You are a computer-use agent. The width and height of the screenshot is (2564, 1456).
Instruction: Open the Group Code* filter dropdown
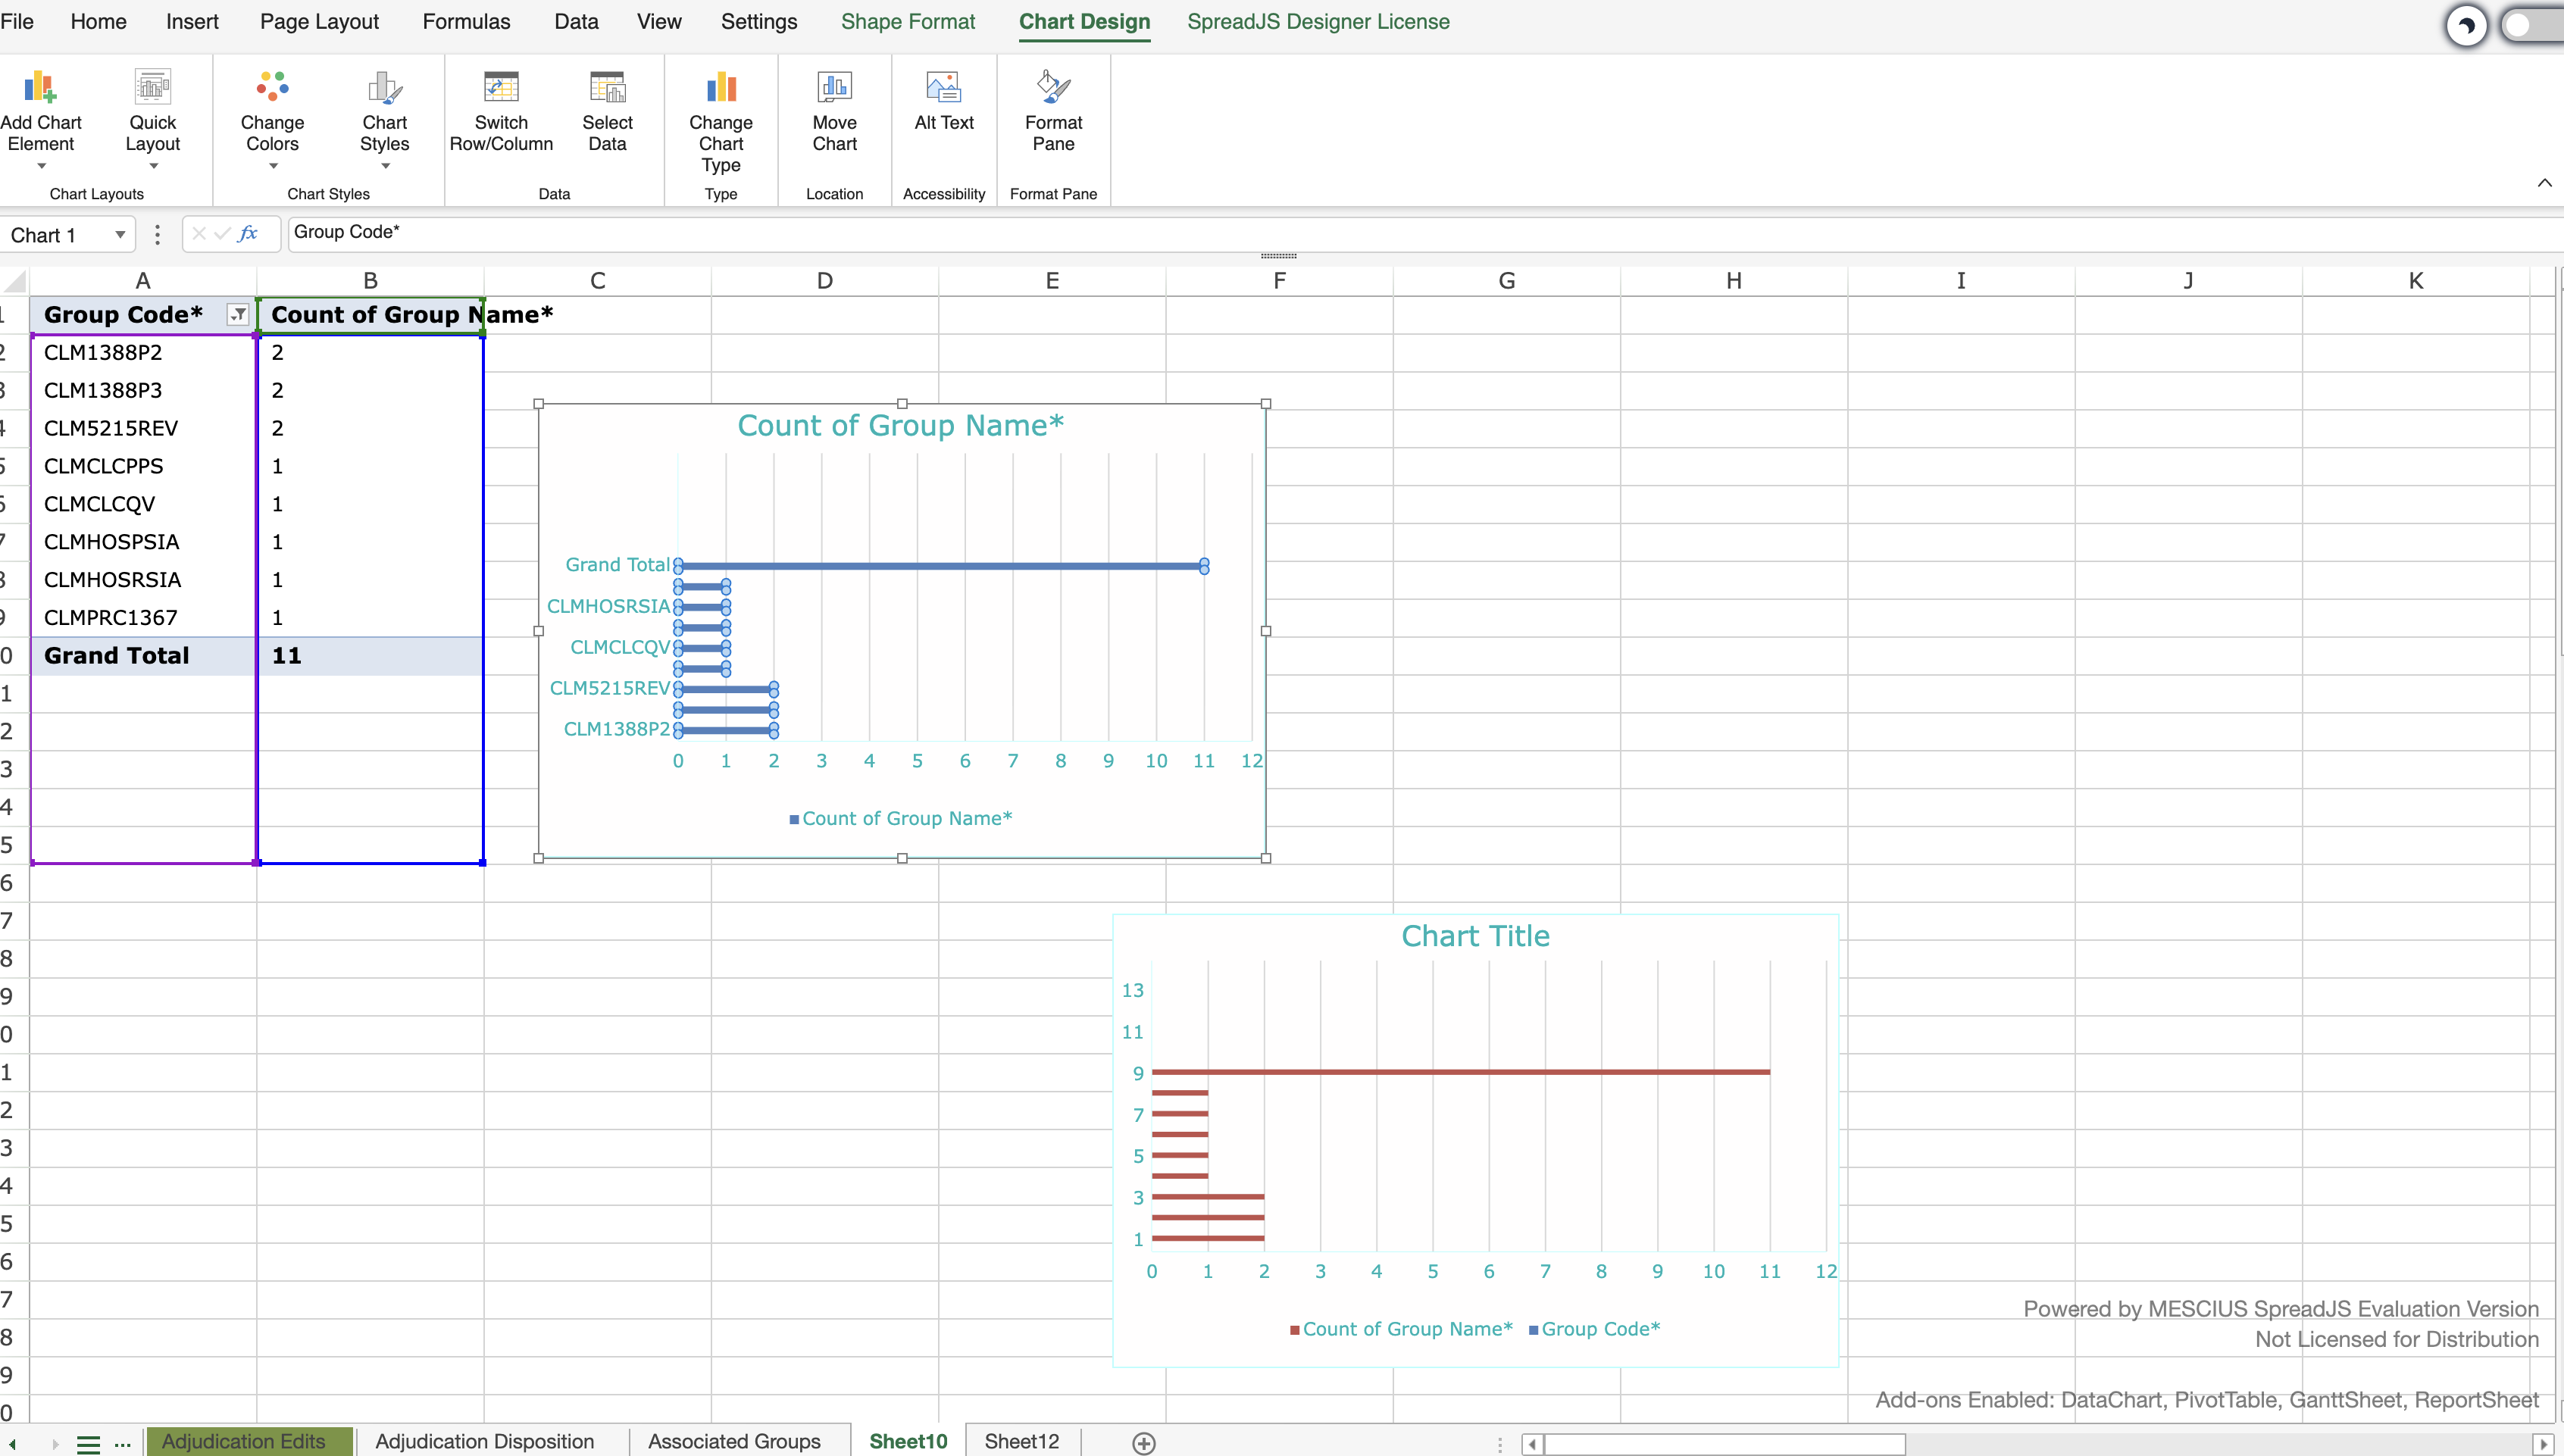[x=238, y=315]
